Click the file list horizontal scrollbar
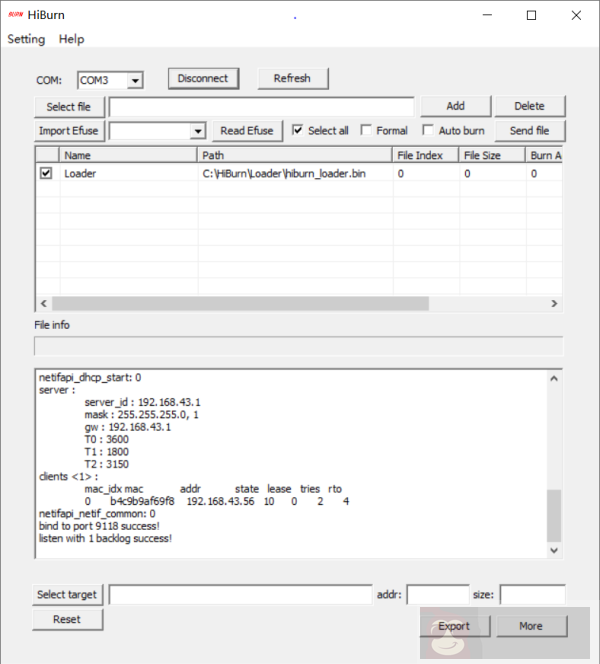This screenshot has height=664, width=600. 240,303
